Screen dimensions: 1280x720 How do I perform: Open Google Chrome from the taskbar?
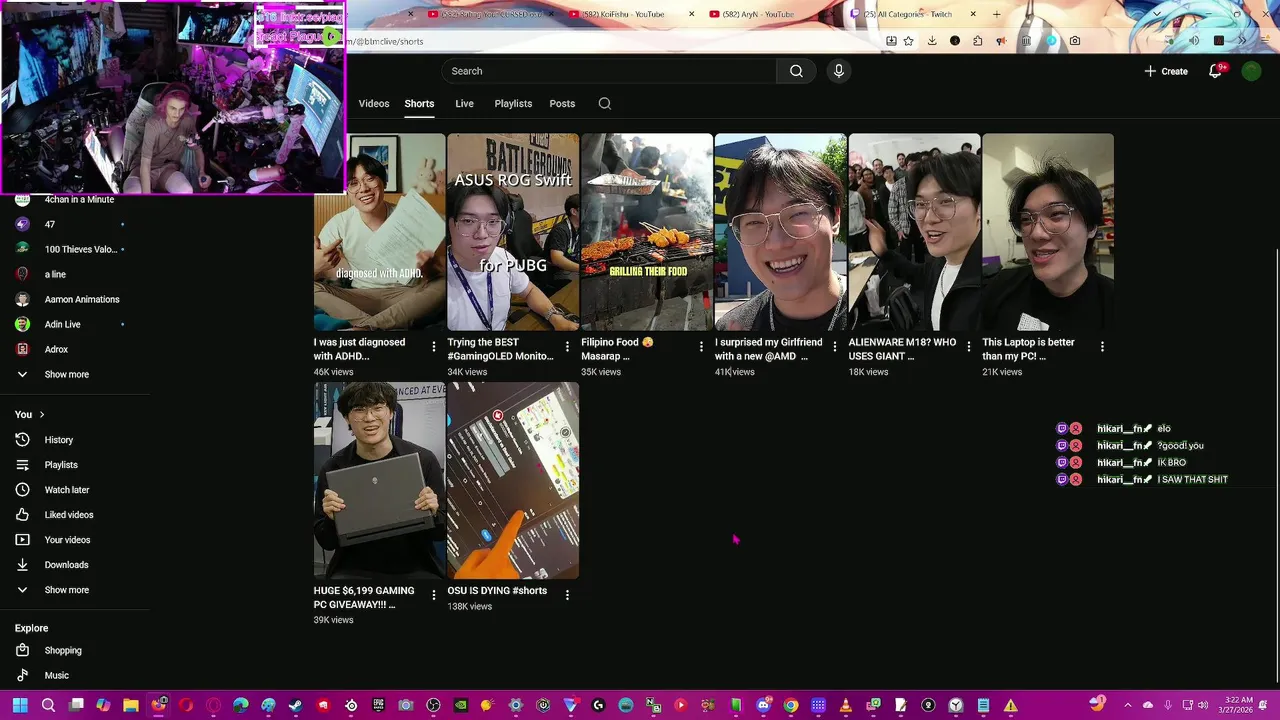(791, 706)
